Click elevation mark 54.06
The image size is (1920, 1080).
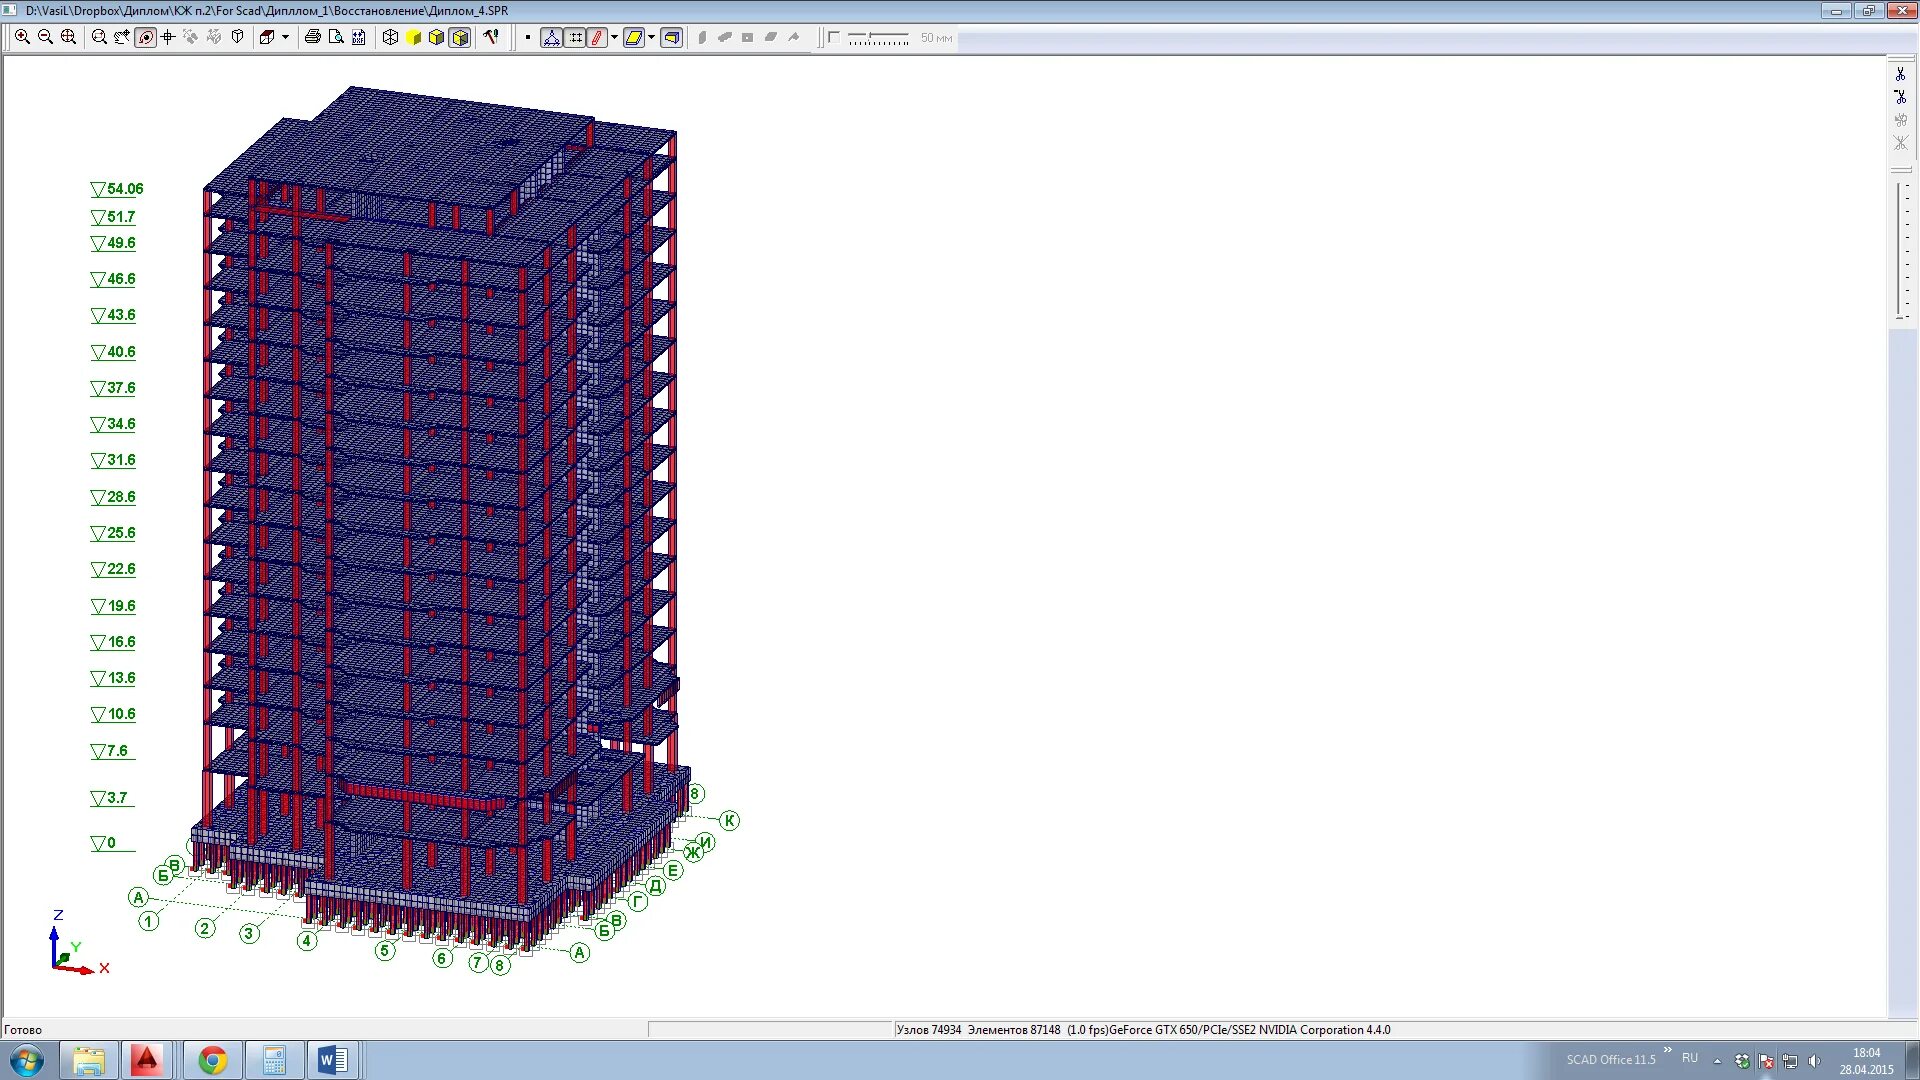(117, 189)
